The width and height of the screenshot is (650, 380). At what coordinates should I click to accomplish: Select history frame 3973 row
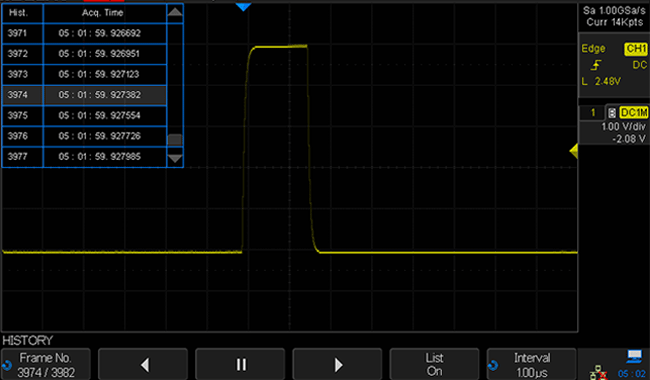click(x=84, y=74)
